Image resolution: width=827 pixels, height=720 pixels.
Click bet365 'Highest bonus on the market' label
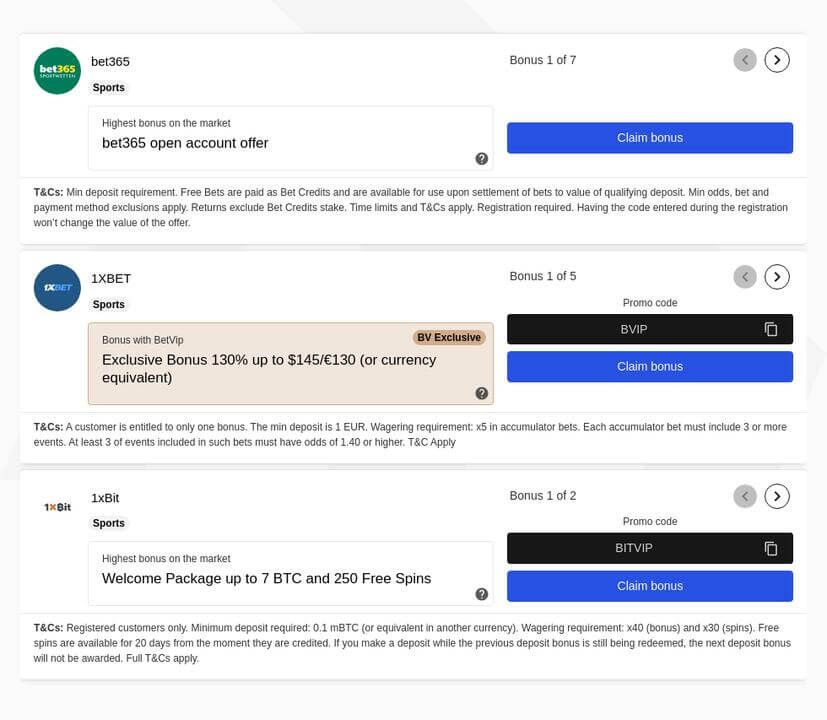pyautogui.click(x=166, y=123)
